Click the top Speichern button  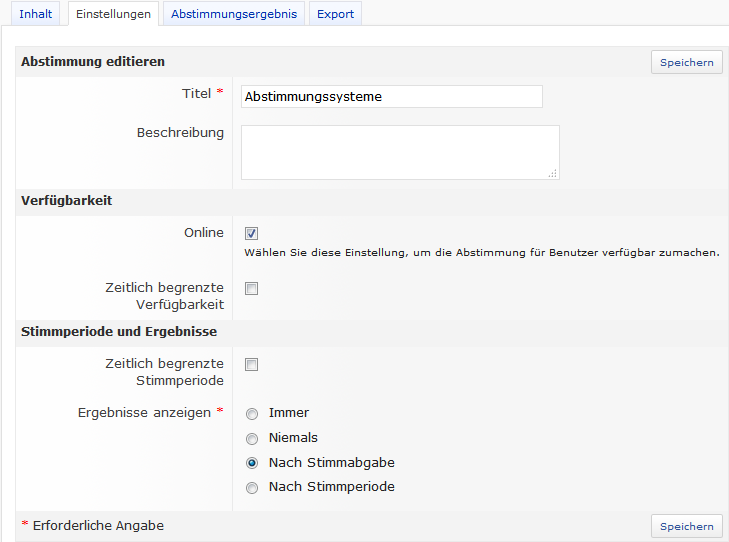687,62
